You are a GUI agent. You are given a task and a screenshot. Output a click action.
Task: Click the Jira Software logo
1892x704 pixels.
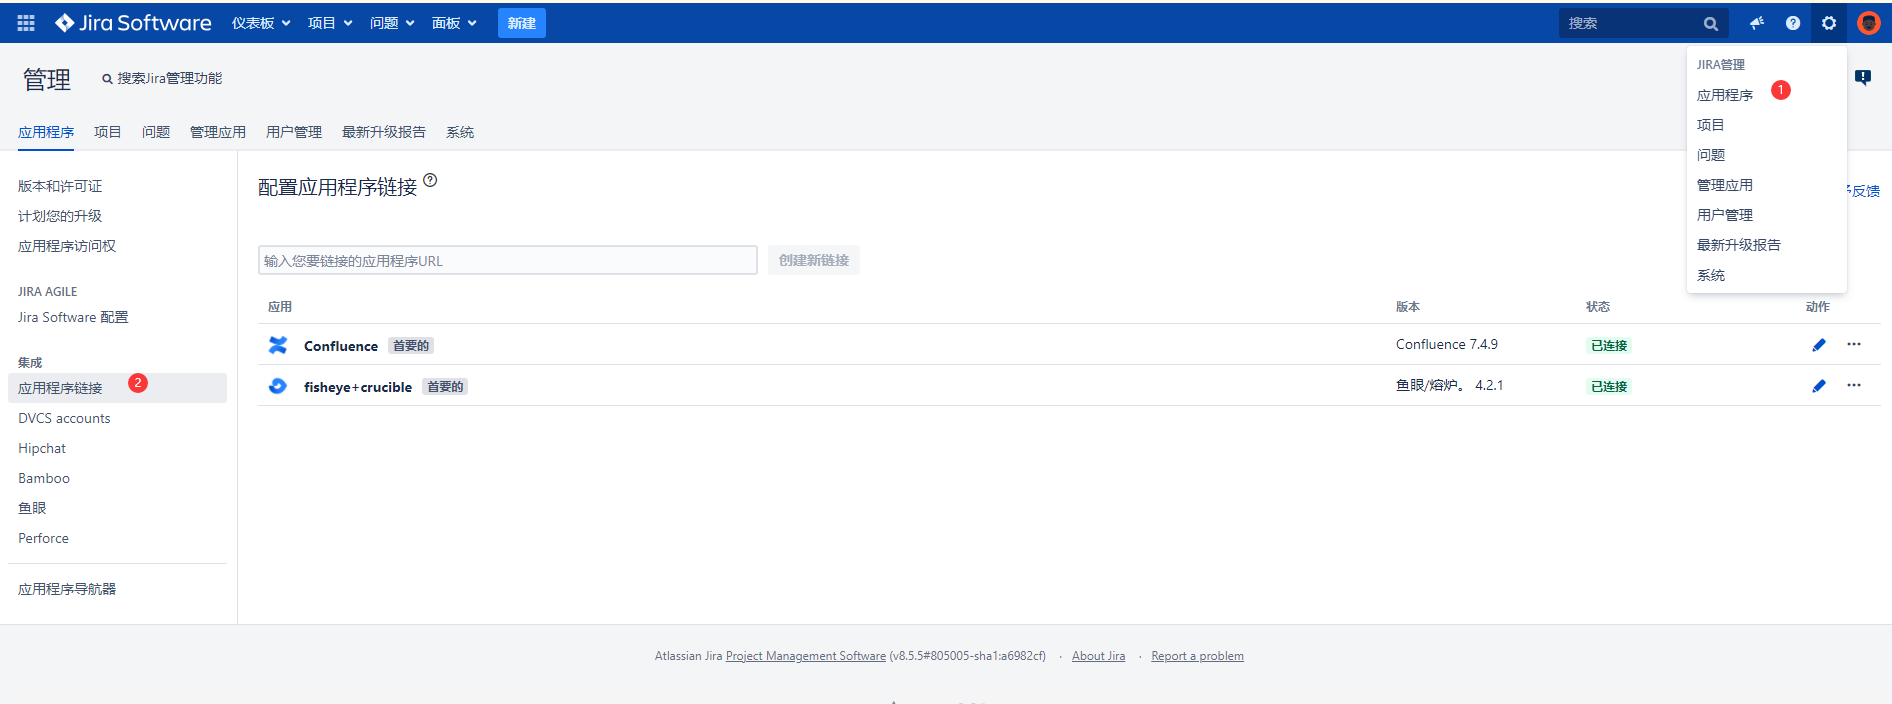pyautogui.click(x=133, y=23)
